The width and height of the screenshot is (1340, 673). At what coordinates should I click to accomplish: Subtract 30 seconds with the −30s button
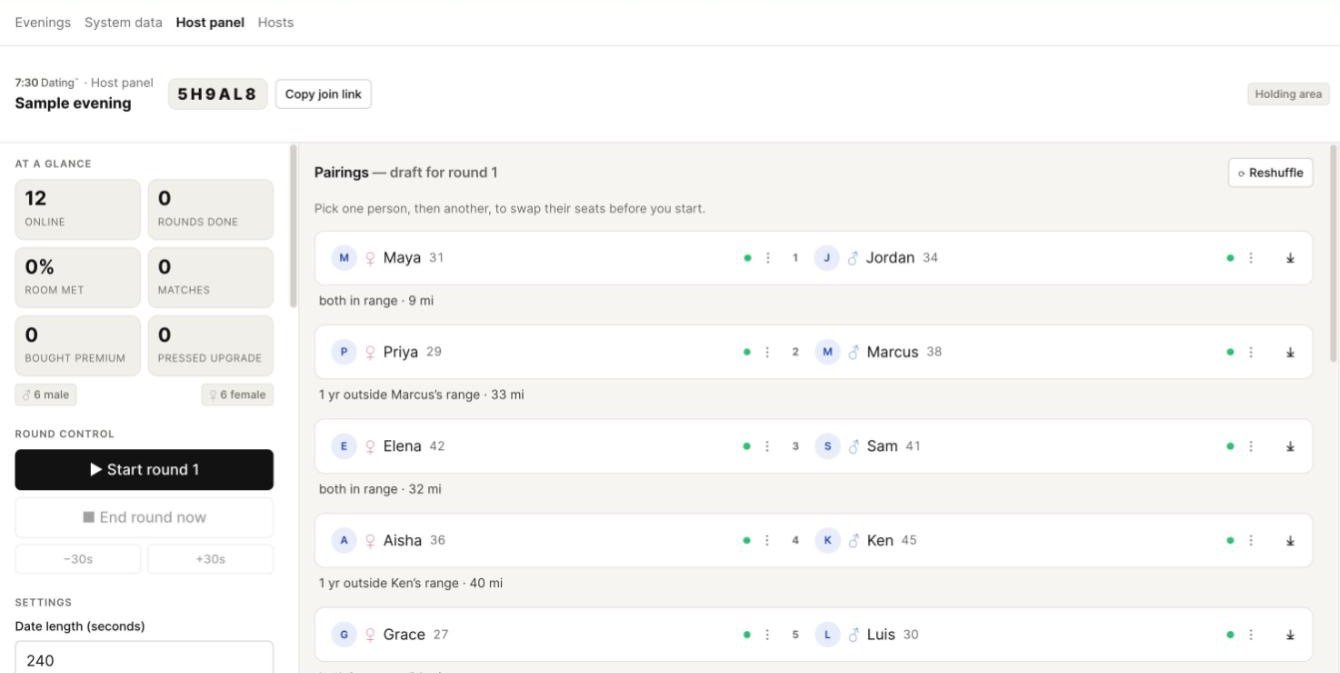point(78,559)
